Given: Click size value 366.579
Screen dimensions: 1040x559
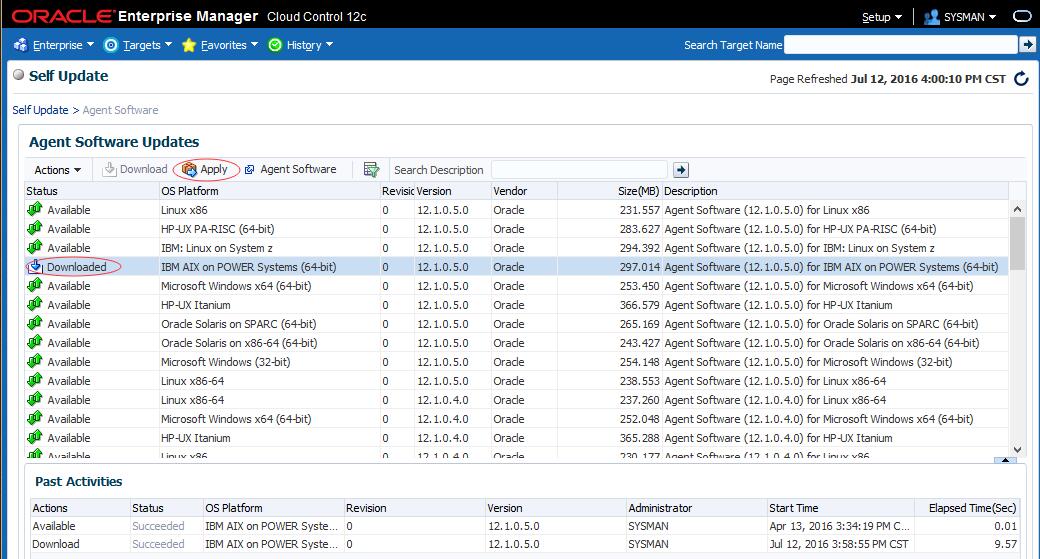Looking at the screenshot, I should coord(639,305).
